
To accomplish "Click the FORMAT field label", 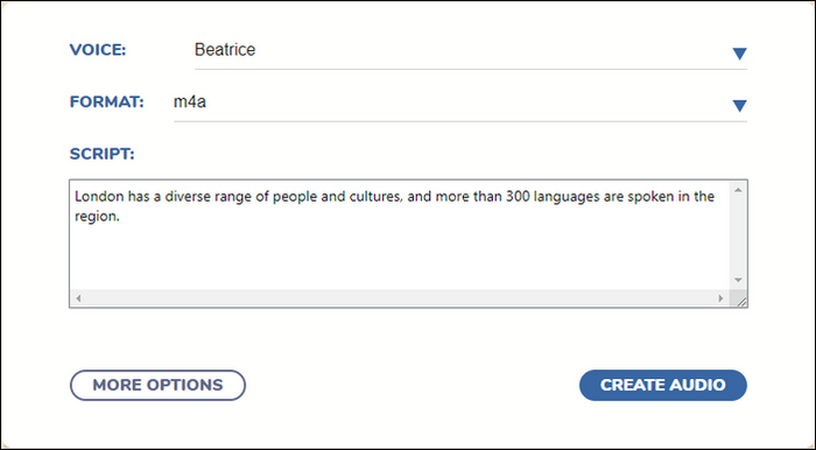I will [x=107, y=102].
